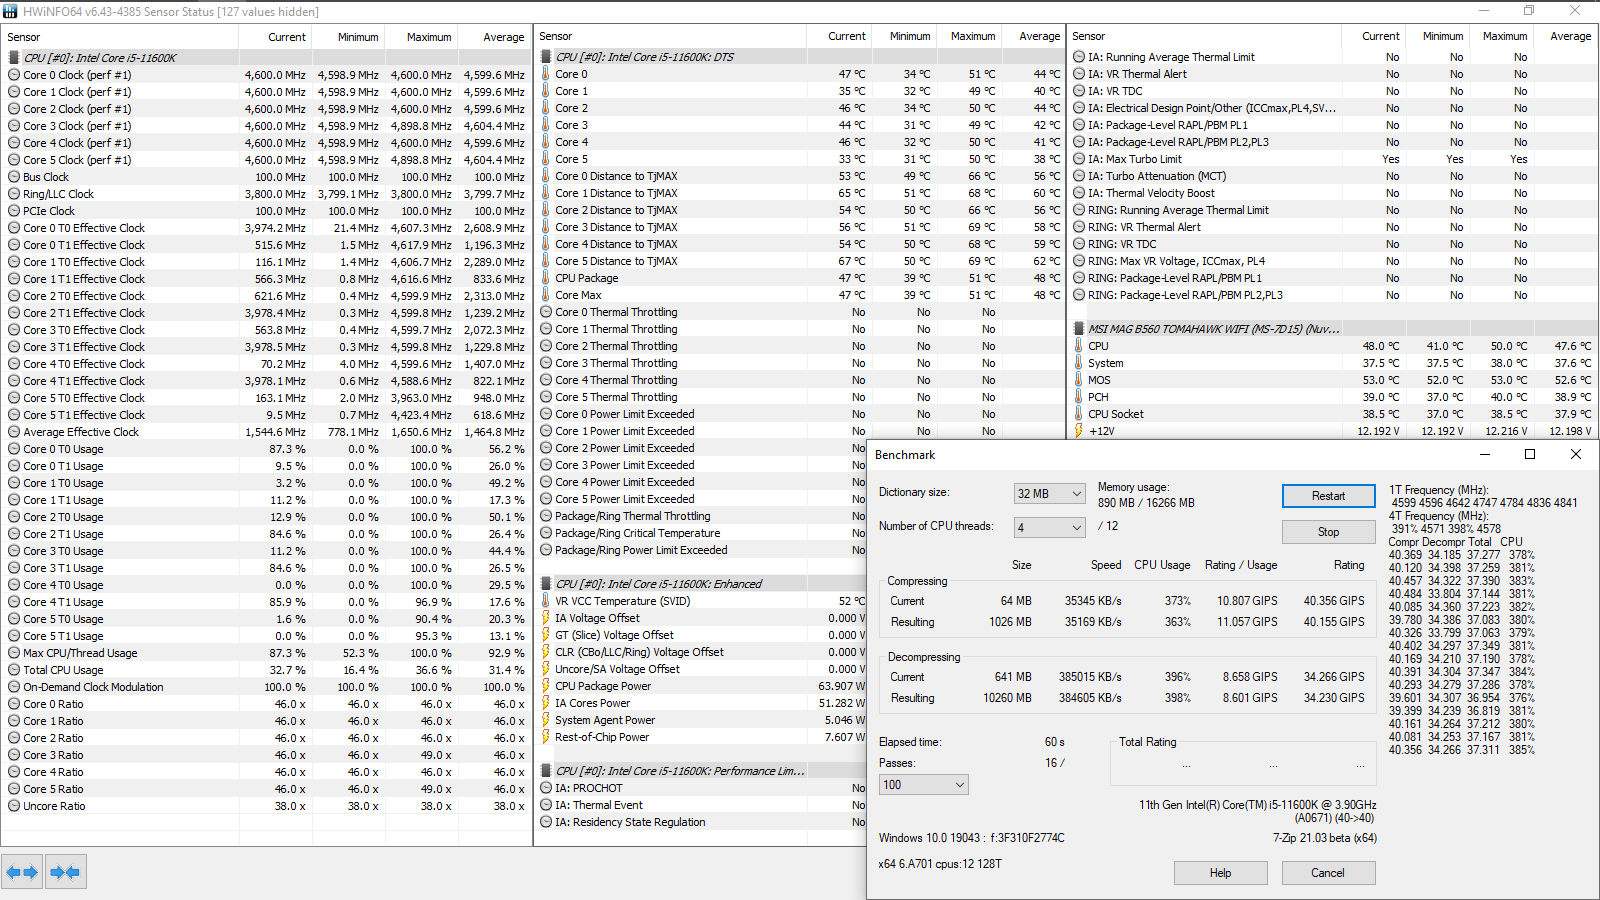Click the icon beside Package/Ring Critical Temperature
Screen dimensions: 1600x900
coord(546,533)
